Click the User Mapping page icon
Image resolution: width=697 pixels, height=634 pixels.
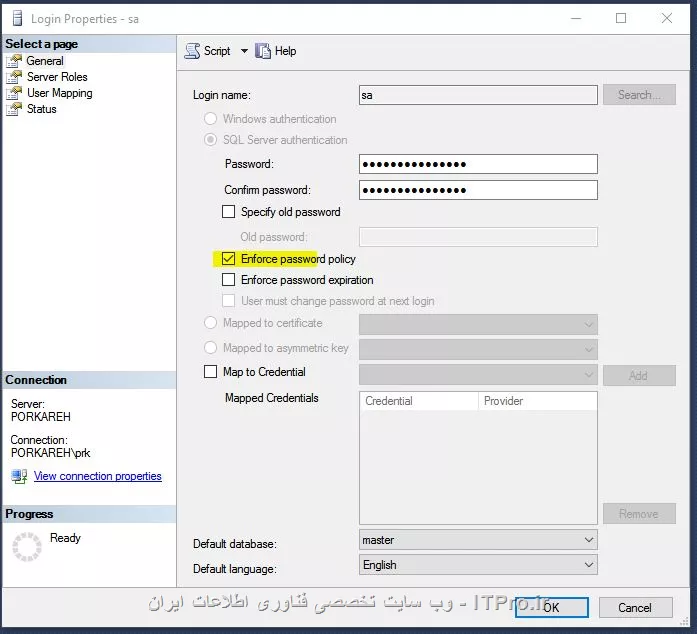tap(14, 93)
